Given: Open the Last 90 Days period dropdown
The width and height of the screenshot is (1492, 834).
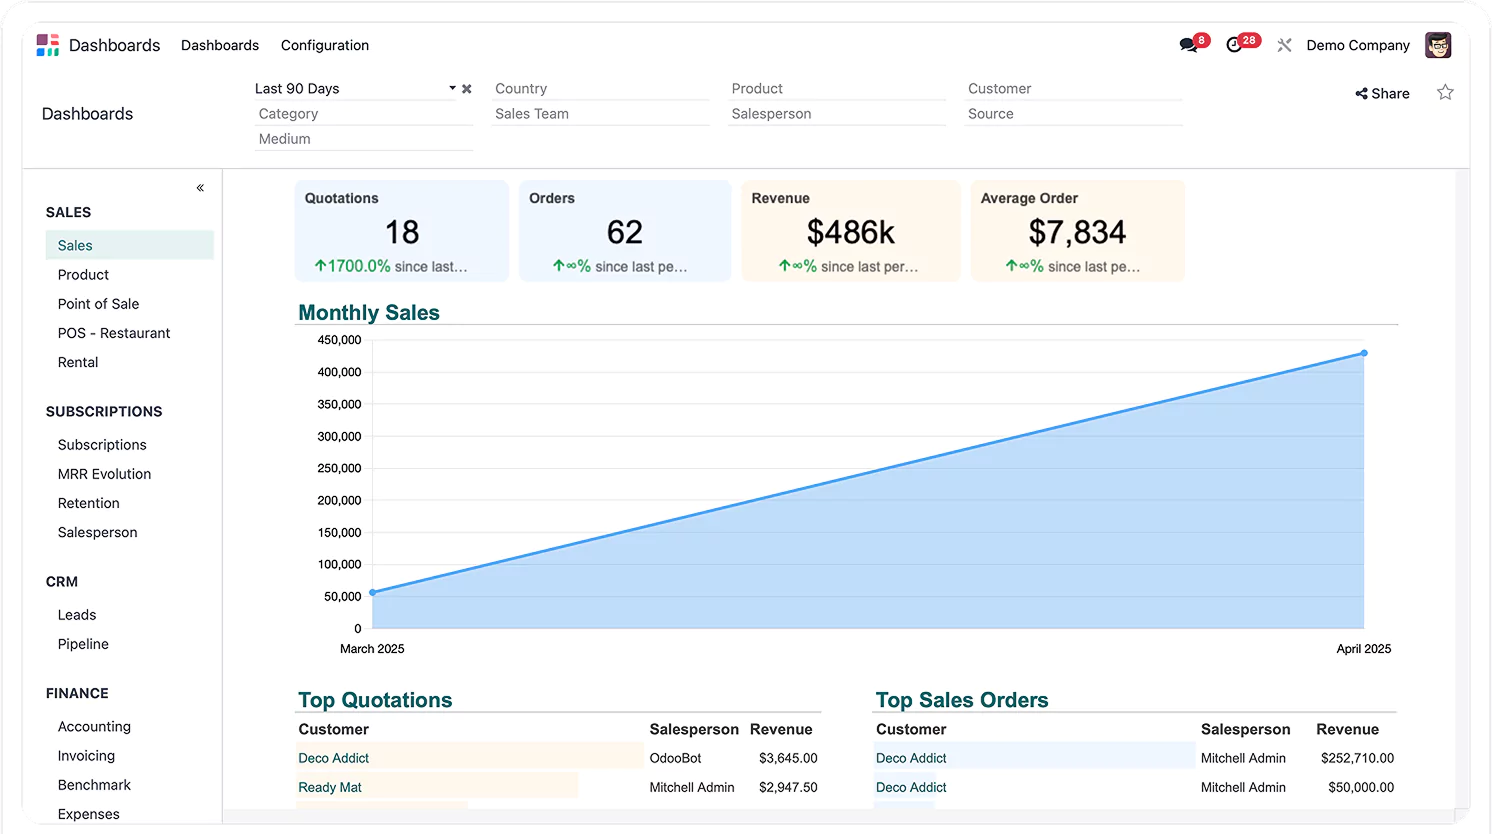Looking at the screenshot, I should pos(452,88).
